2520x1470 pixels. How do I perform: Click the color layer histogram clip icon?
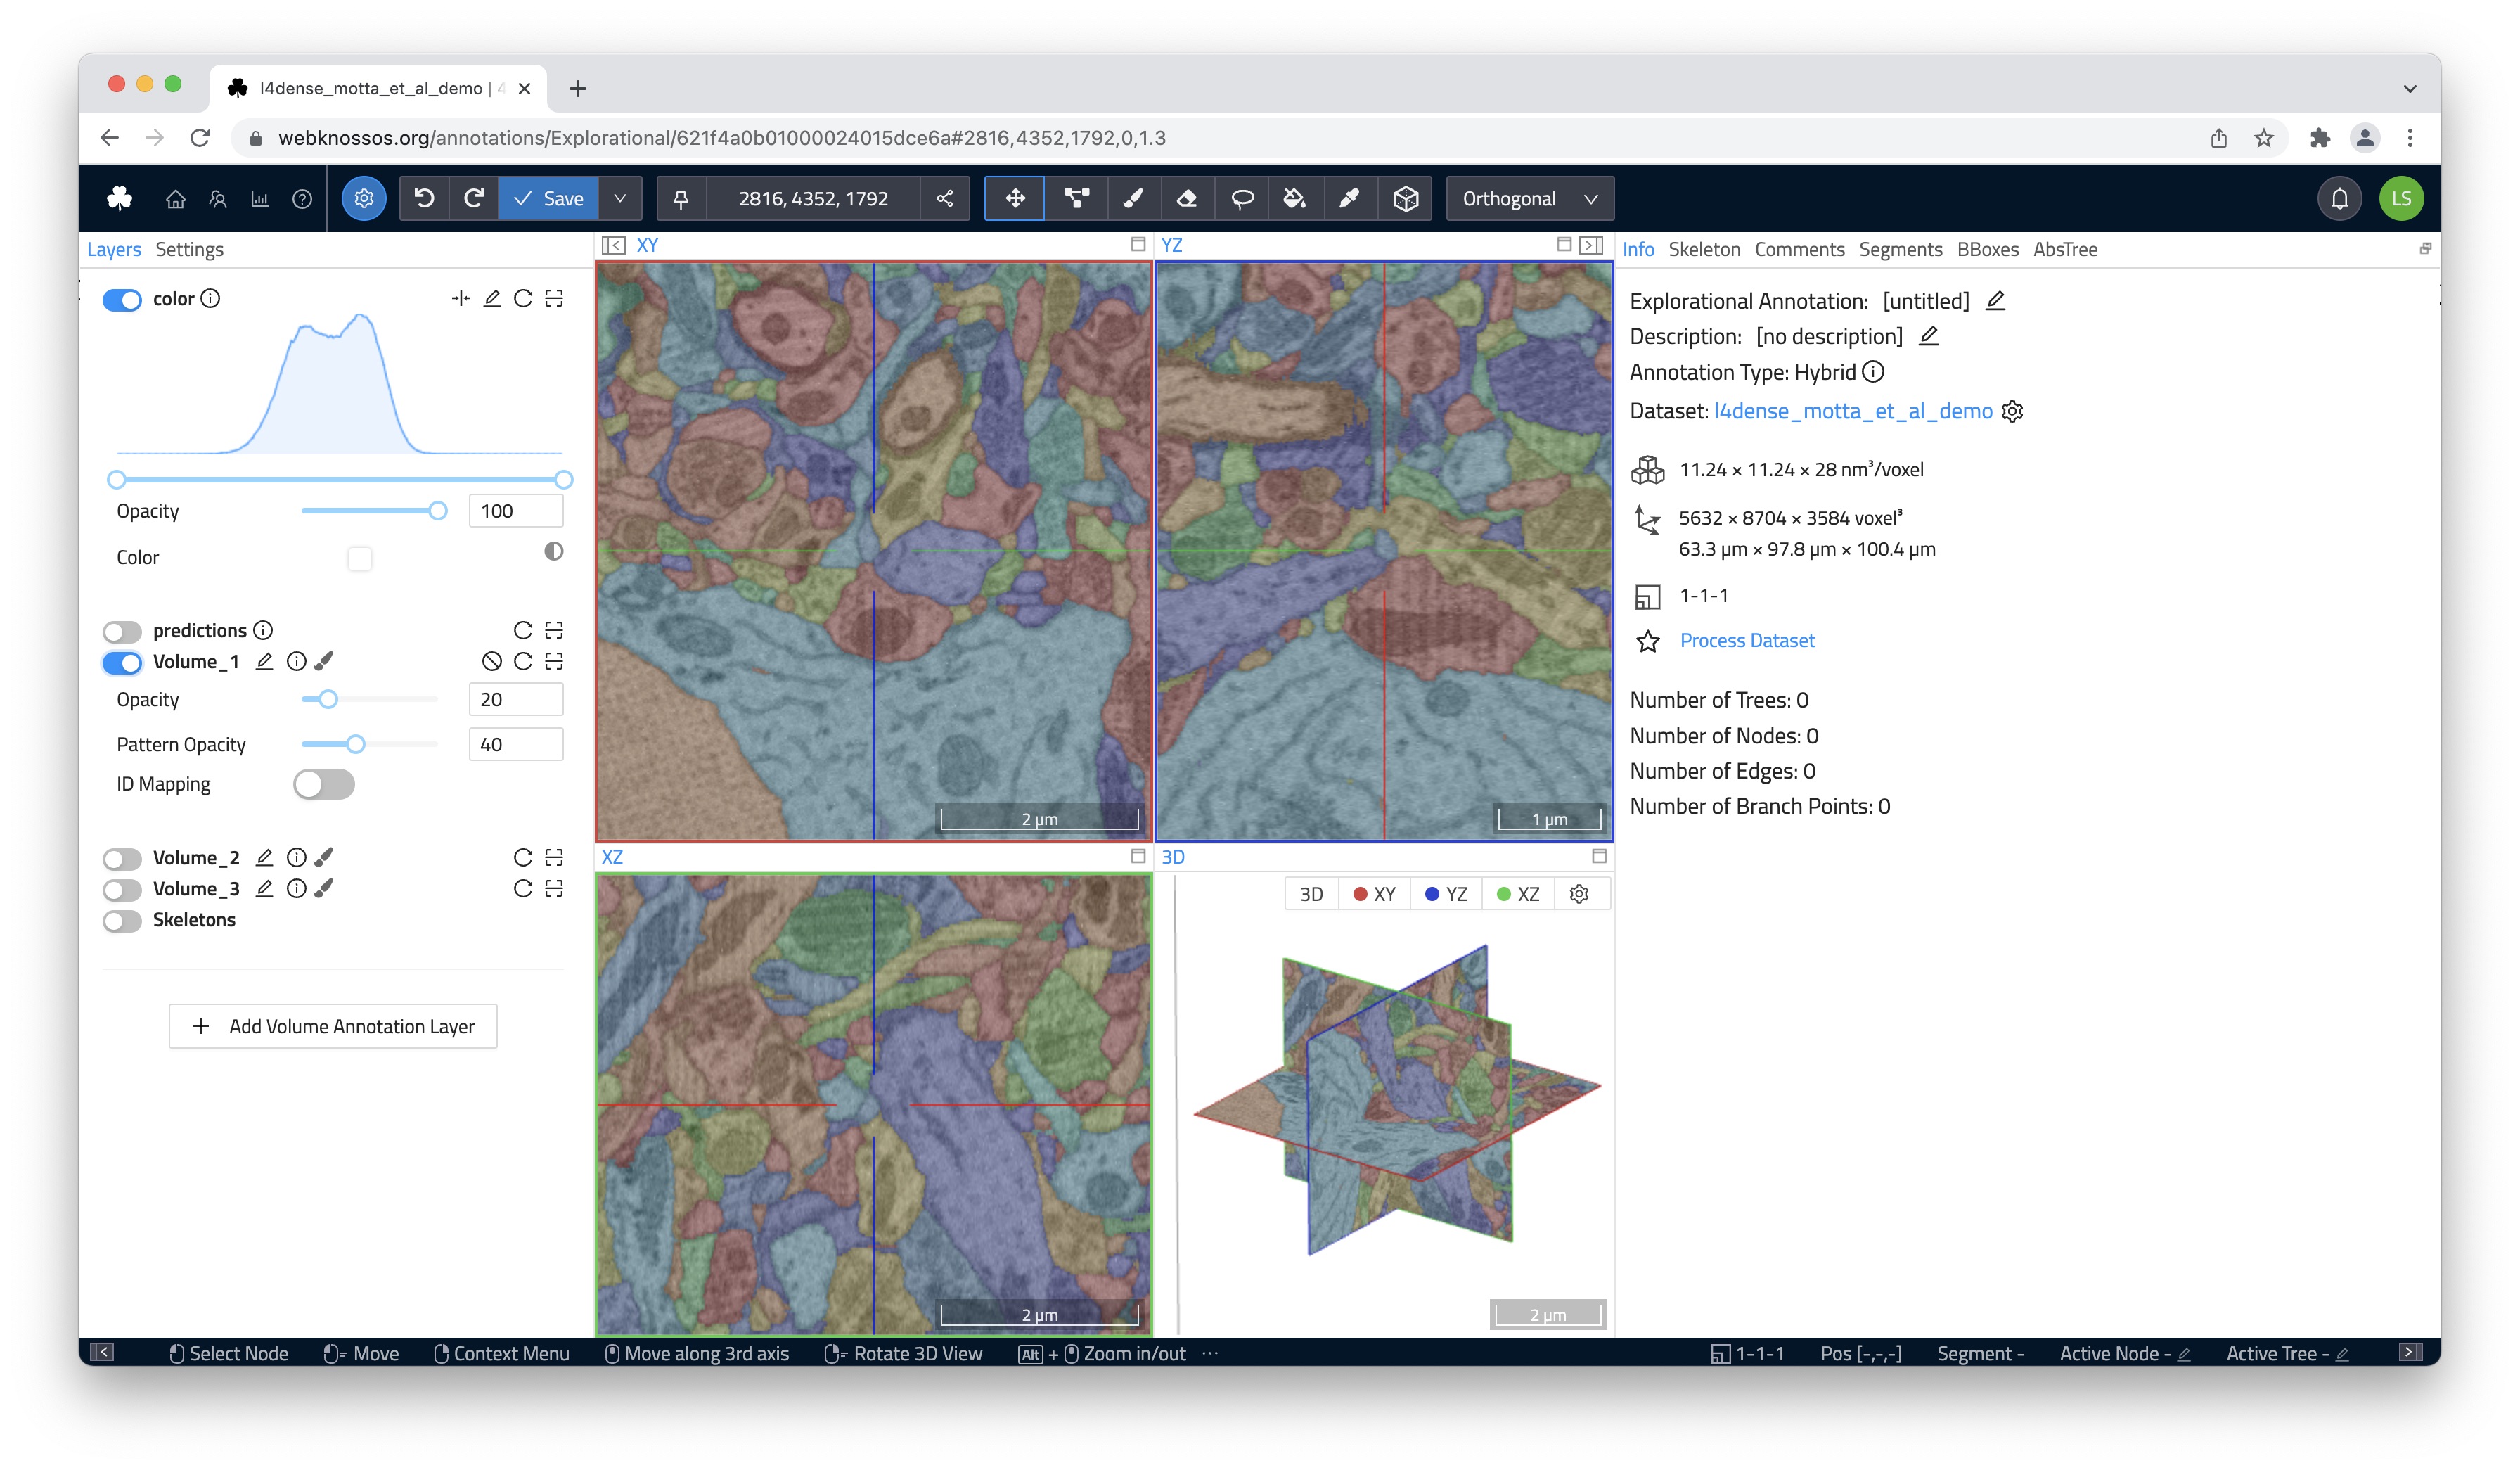pos(460,298)
